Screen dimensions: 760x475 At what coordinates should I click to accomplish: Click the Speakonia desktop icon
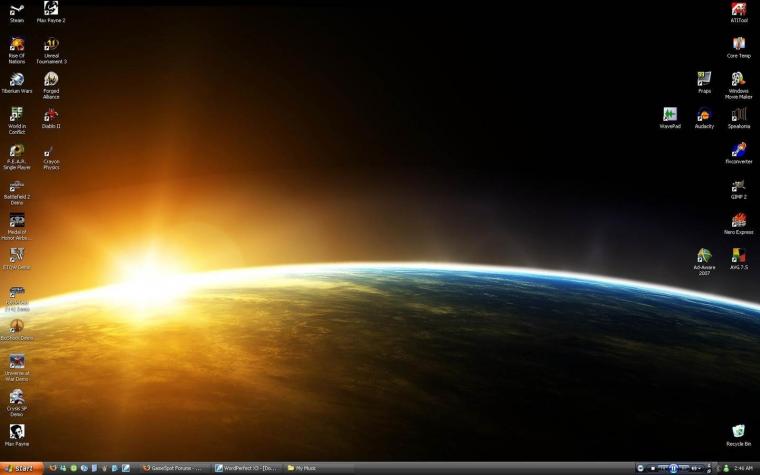739,118
